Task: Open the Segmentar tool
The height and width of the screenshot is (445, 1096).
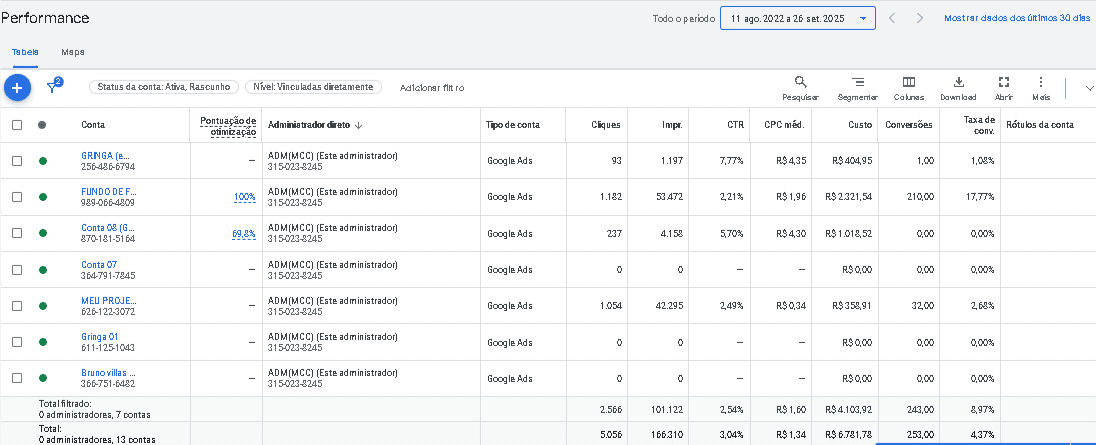Action: click(x=857, y=88)
